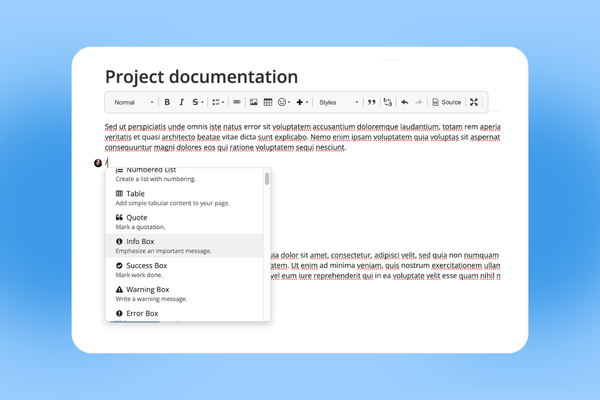The image size is (600, 400).
Task: Maximize the editor with fullscreen icon
Action: [474, 102]
